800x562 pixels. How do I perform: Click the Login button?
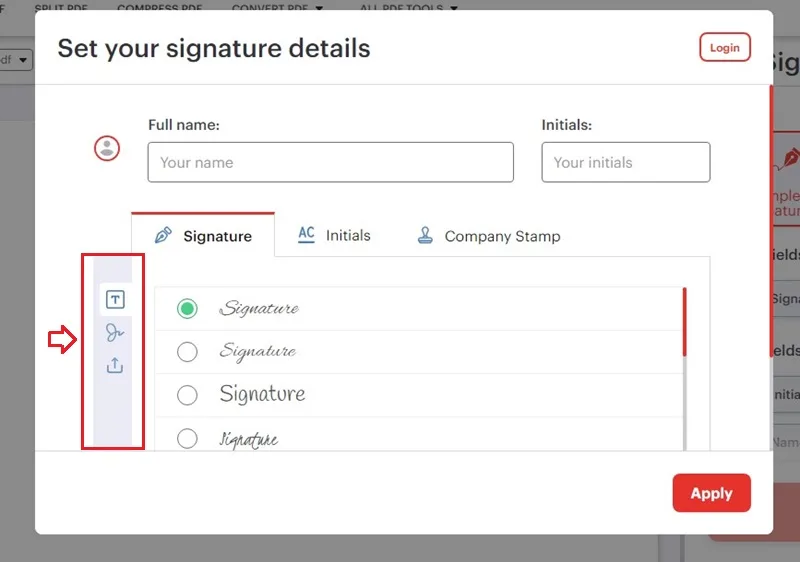[724, 47]
